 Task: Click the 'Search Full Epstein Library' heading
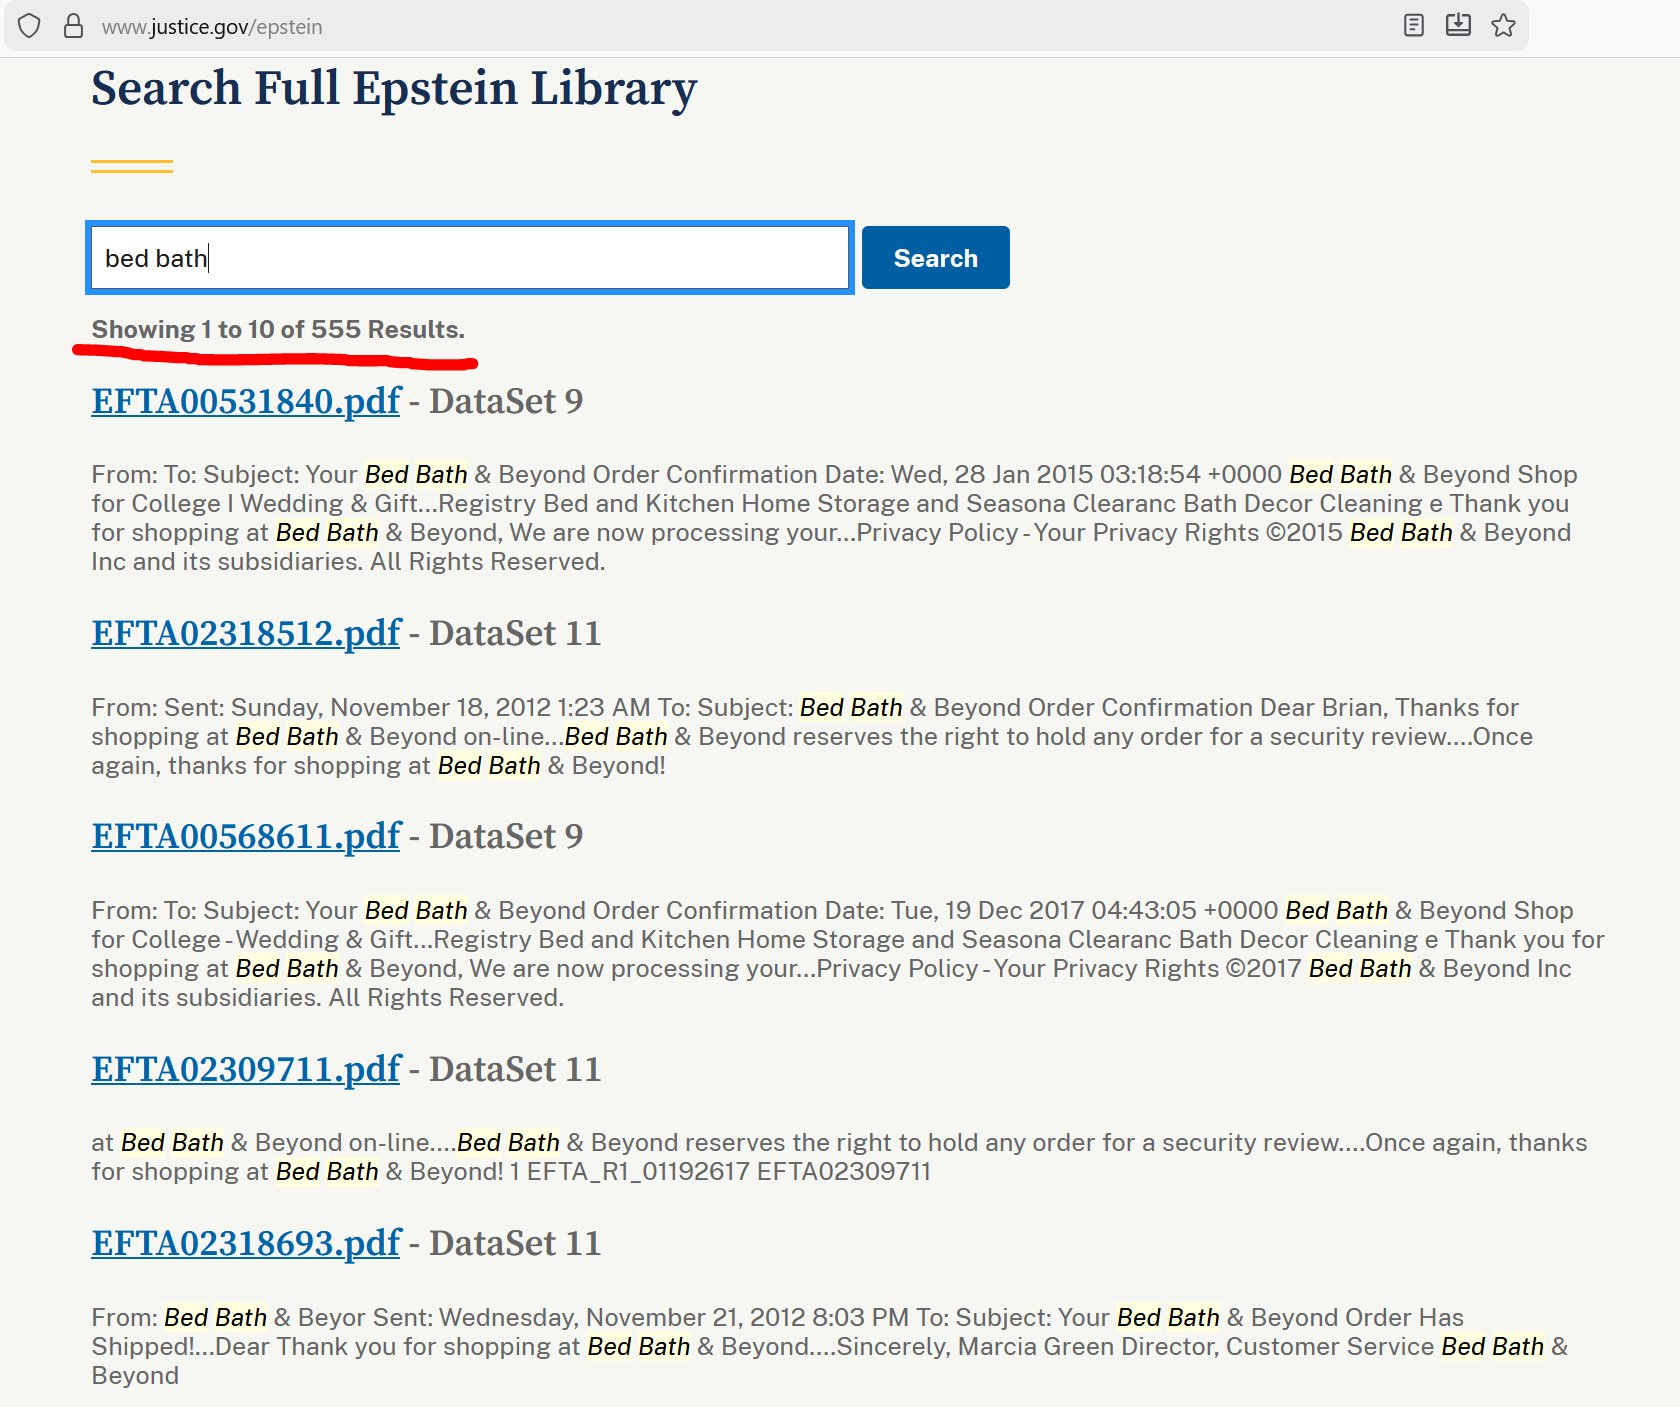(394, 89)
